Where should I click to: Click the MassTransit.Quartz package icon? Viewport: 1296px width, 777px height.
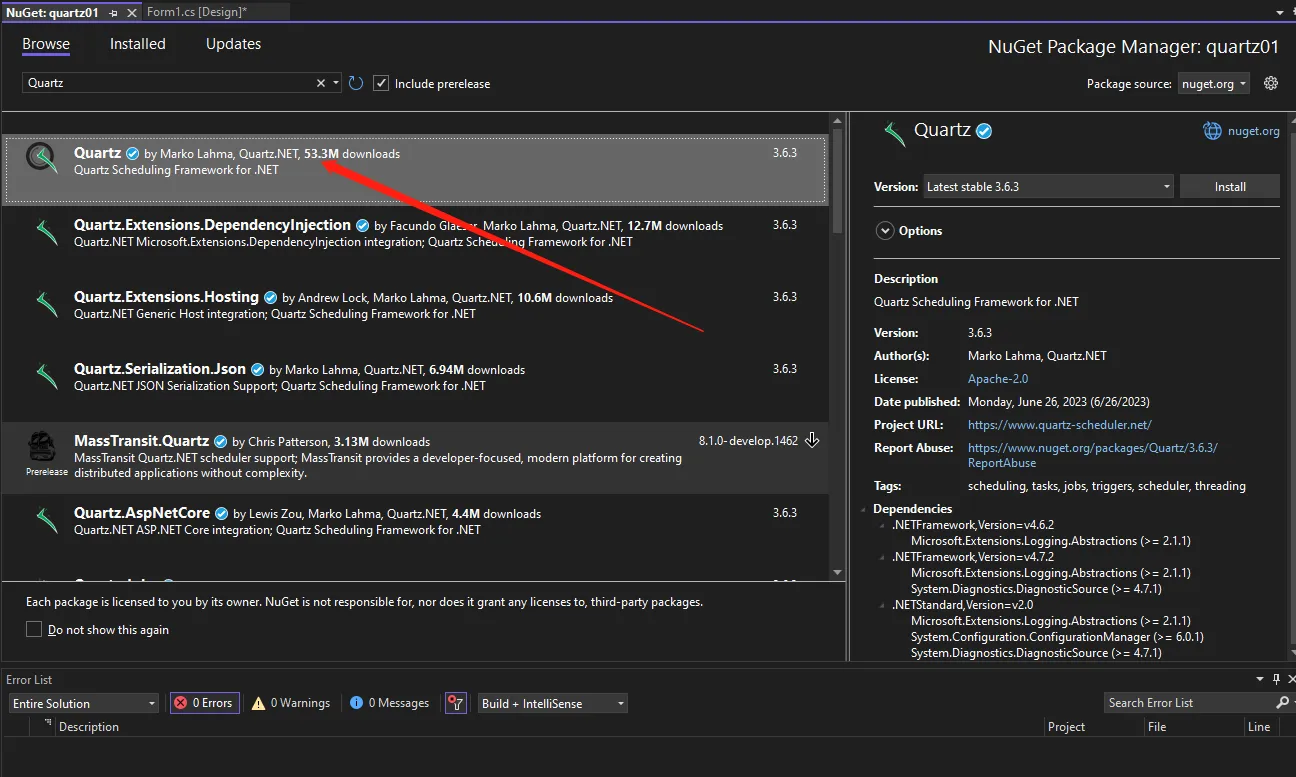pos(41,446)
